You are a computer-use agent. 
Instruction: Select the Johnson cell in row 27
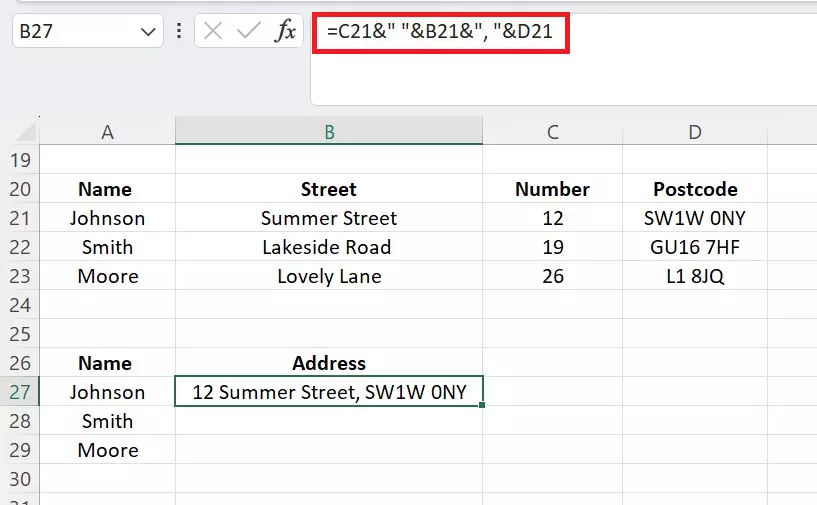[x=107, y=392]
